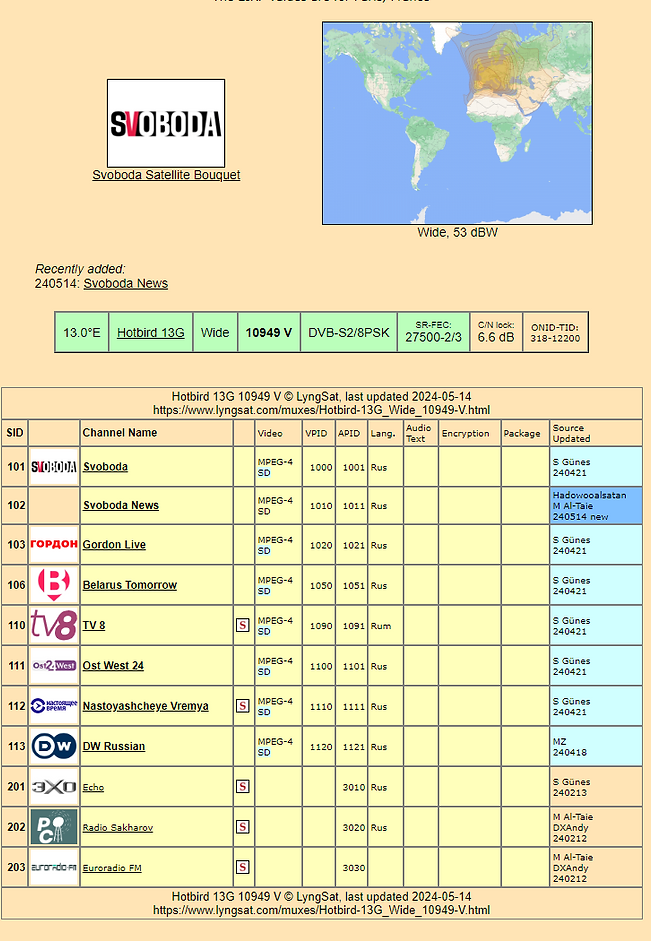Click the S stream icon for Euroradio FM
The width and height of the screenshot is (651, 941).
[242, 867]
